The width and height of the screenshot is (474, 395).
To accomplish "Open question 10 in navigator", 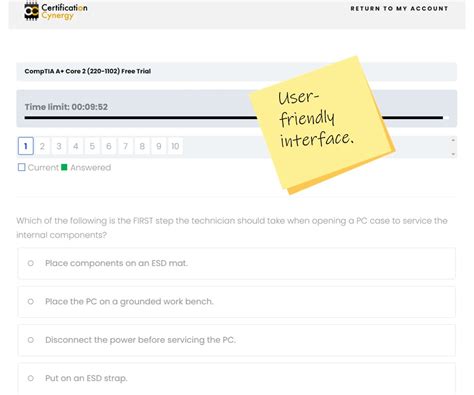I will pyautogui.click(x=175, y=146).
